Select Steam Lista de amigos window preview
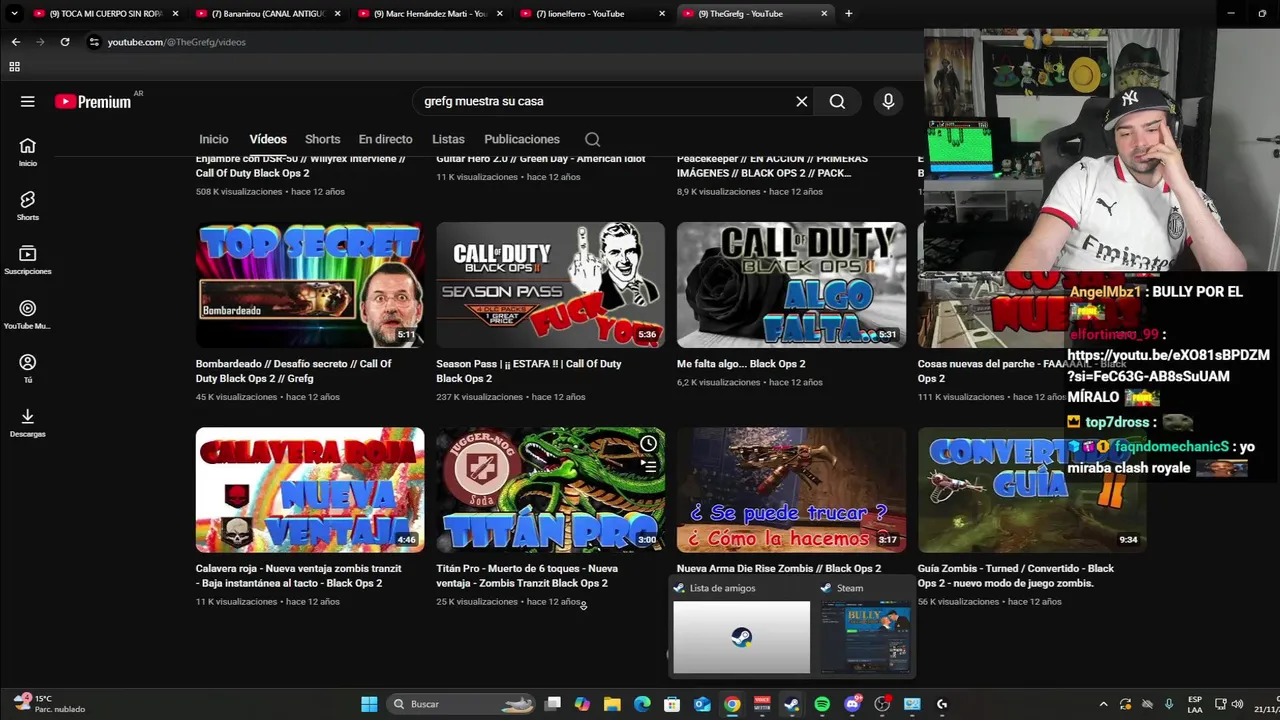 point(741,628)
